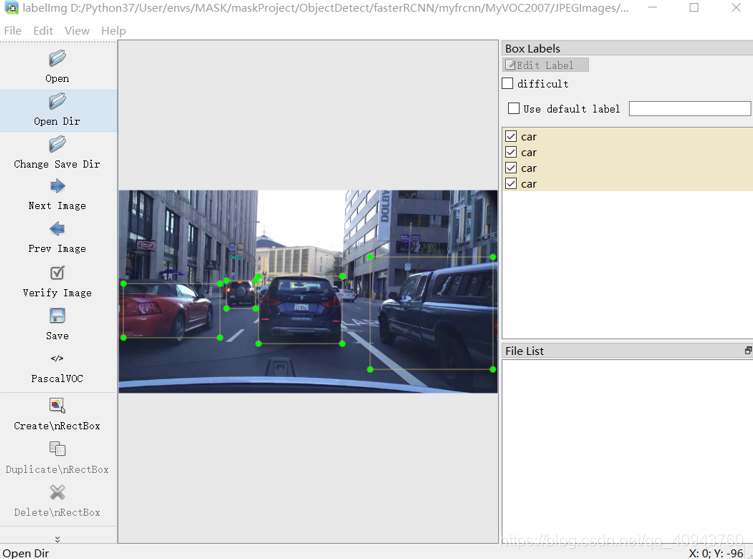Open the Edit menu
This screenshot has width=753, height=559.
pos(43,31)
